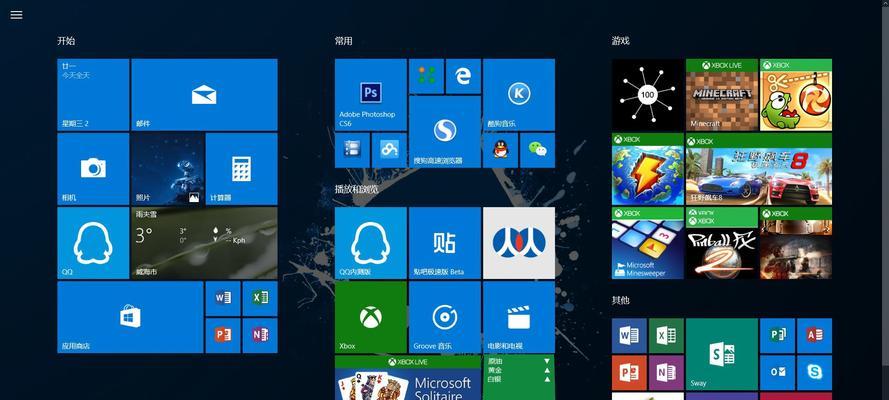The image size is (889, 400).
Task: Launch the Skype tile
Action: pos(815,372)
